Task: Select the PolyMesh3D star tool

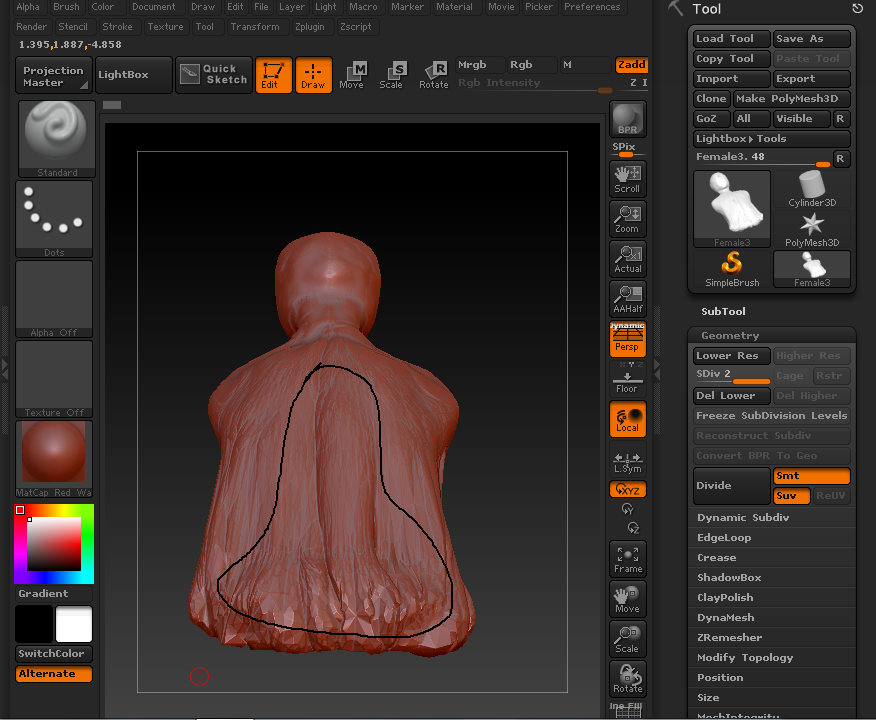Action: pyautogui.click(x=812, y=230)
